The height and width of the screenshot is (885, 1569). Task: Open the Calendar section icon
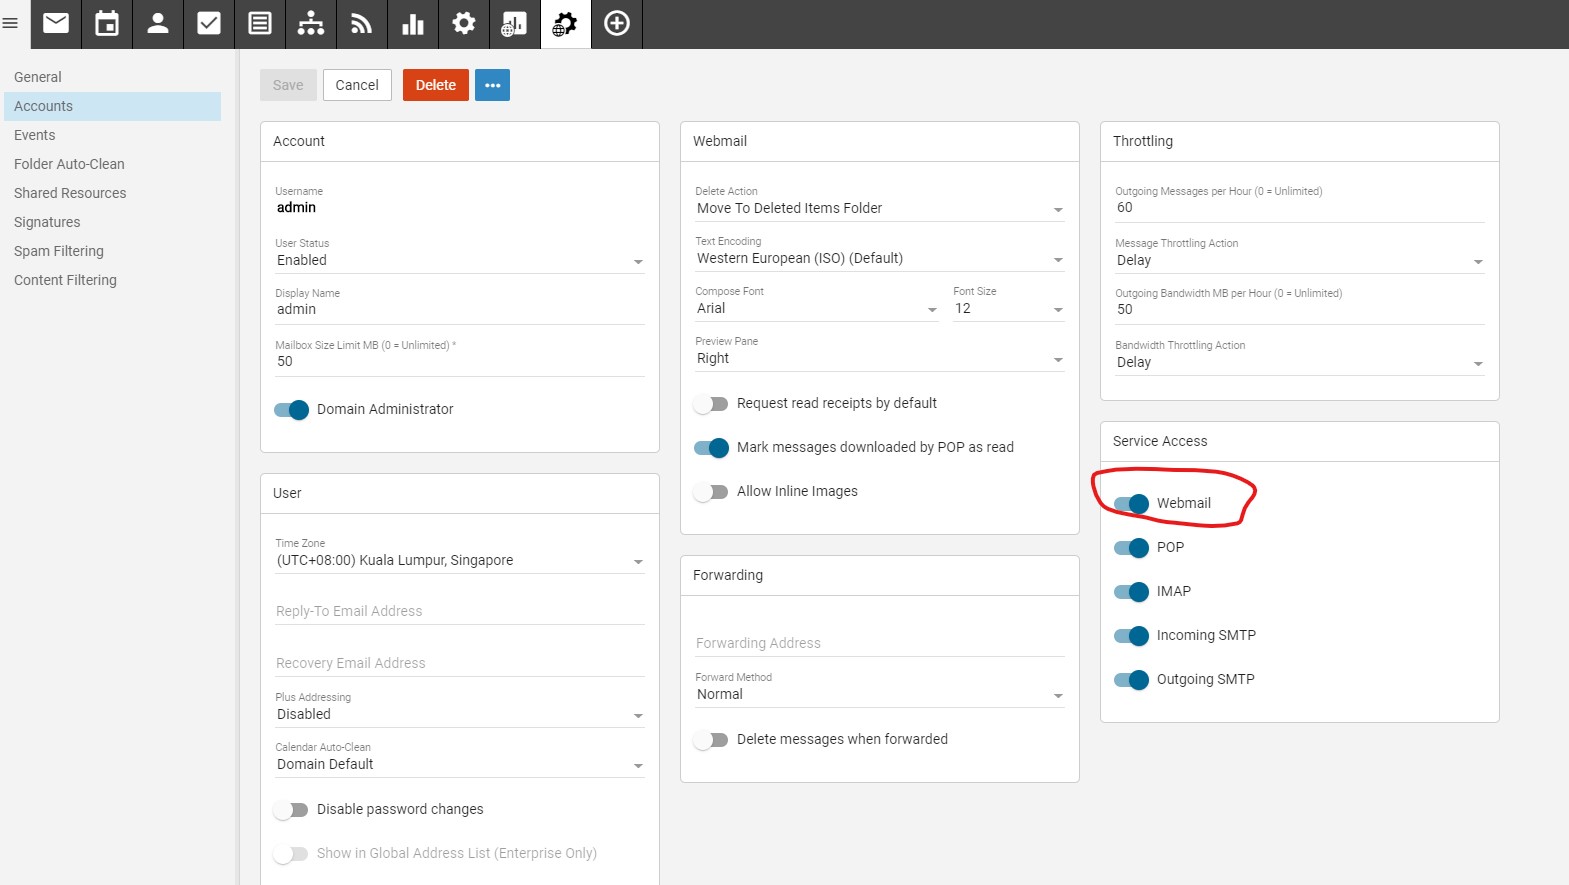(x=107, y=23)
